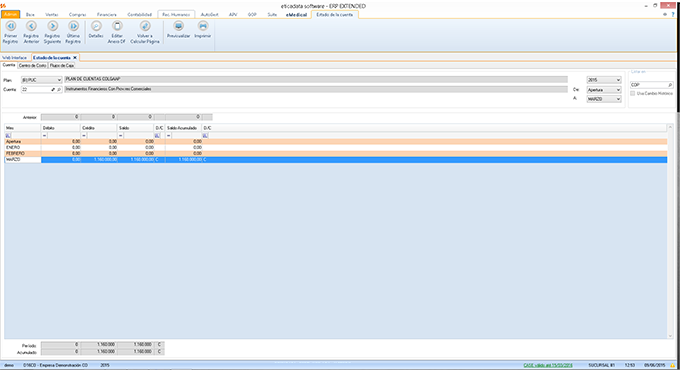This screenshot has height=370, width=680.
Task: Click filter operator under Crédito column
Action: pyautogui.click(x=84, y=136)
